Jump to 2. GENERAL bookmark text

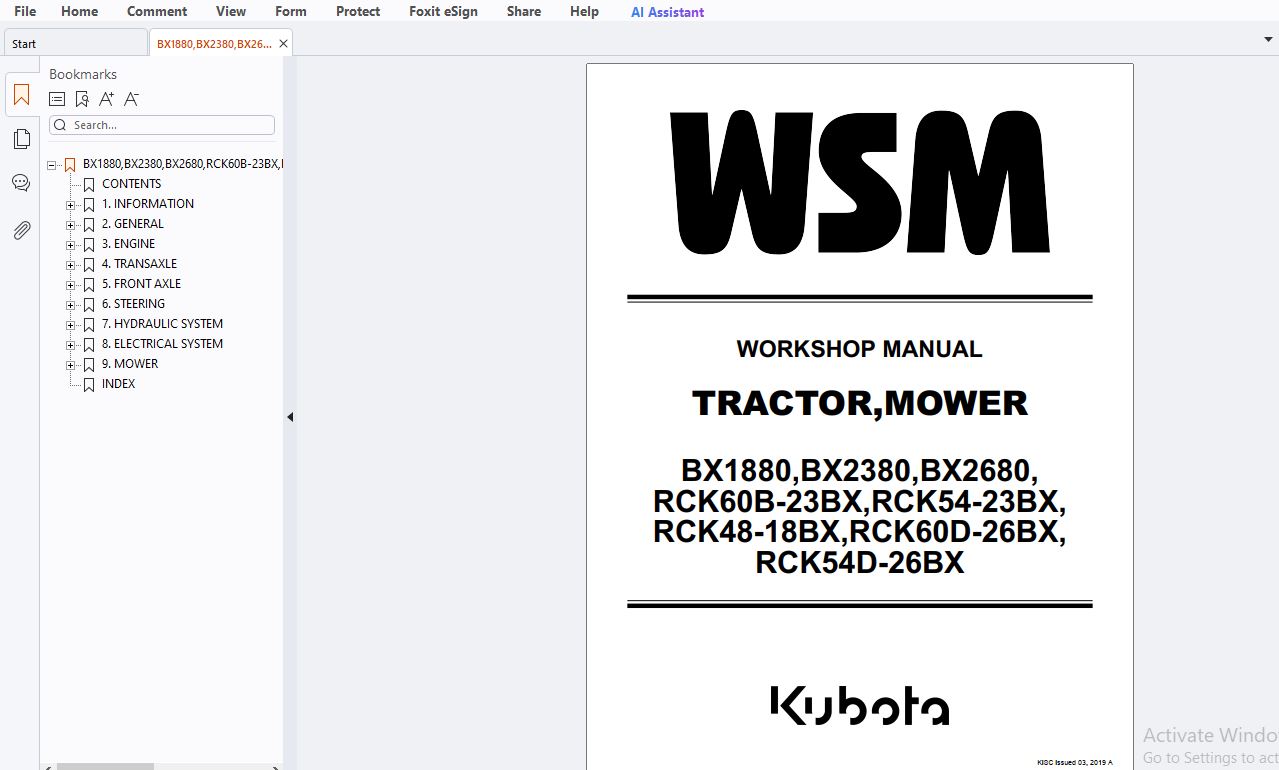pyautogui.click(x=133, y=224)
